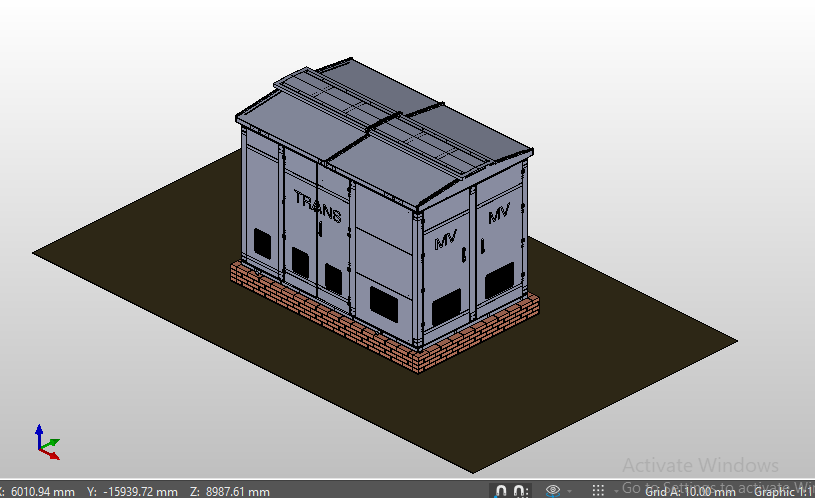
Task: Click the XYZ axis triad in the viewport
Action: point(47,442)
